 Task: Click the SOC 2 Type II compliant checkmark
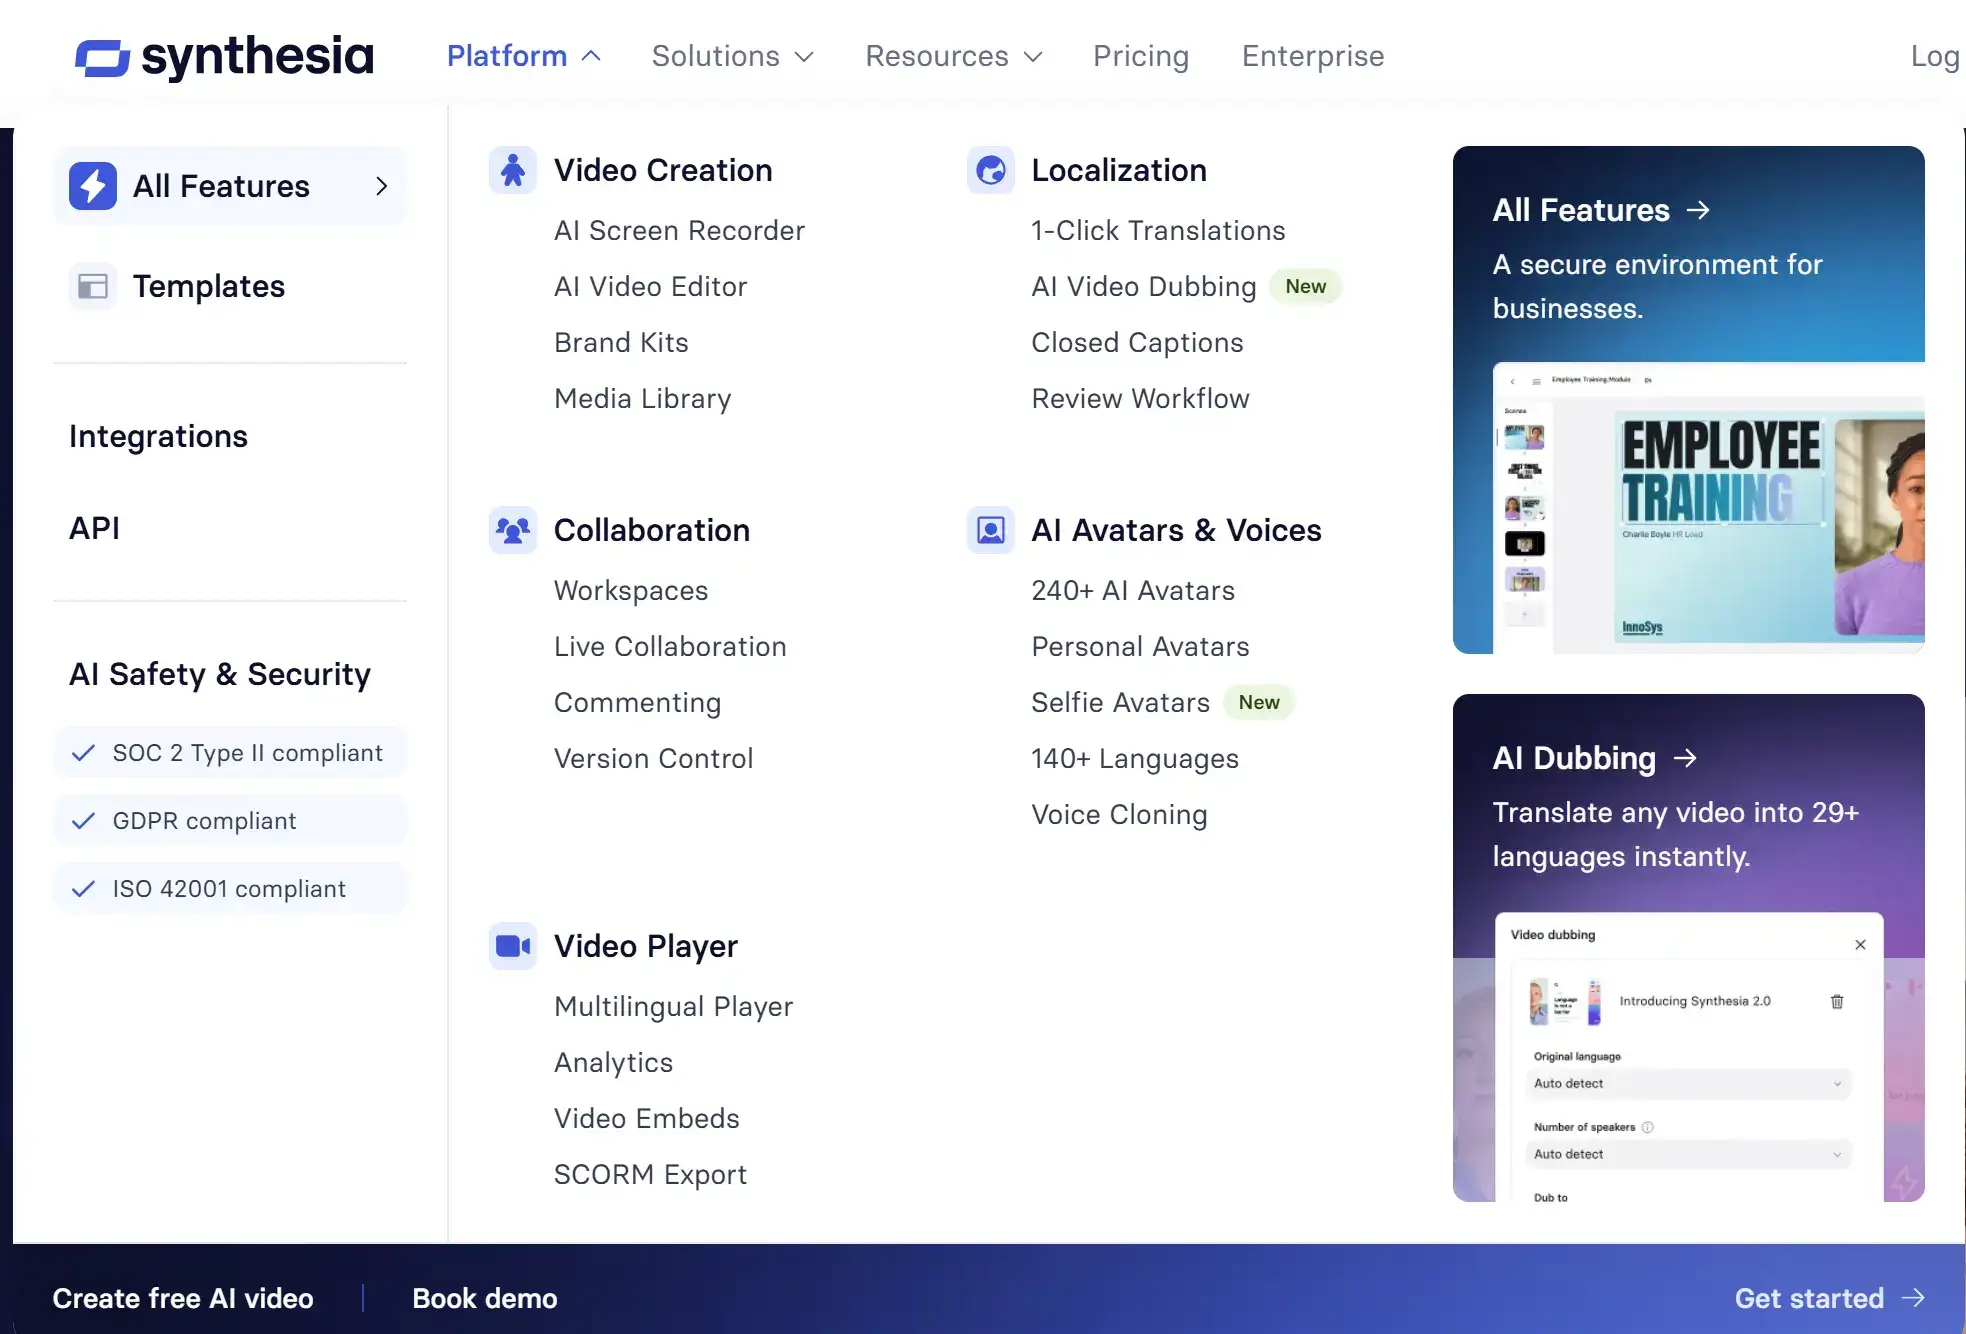click(84, 753)
